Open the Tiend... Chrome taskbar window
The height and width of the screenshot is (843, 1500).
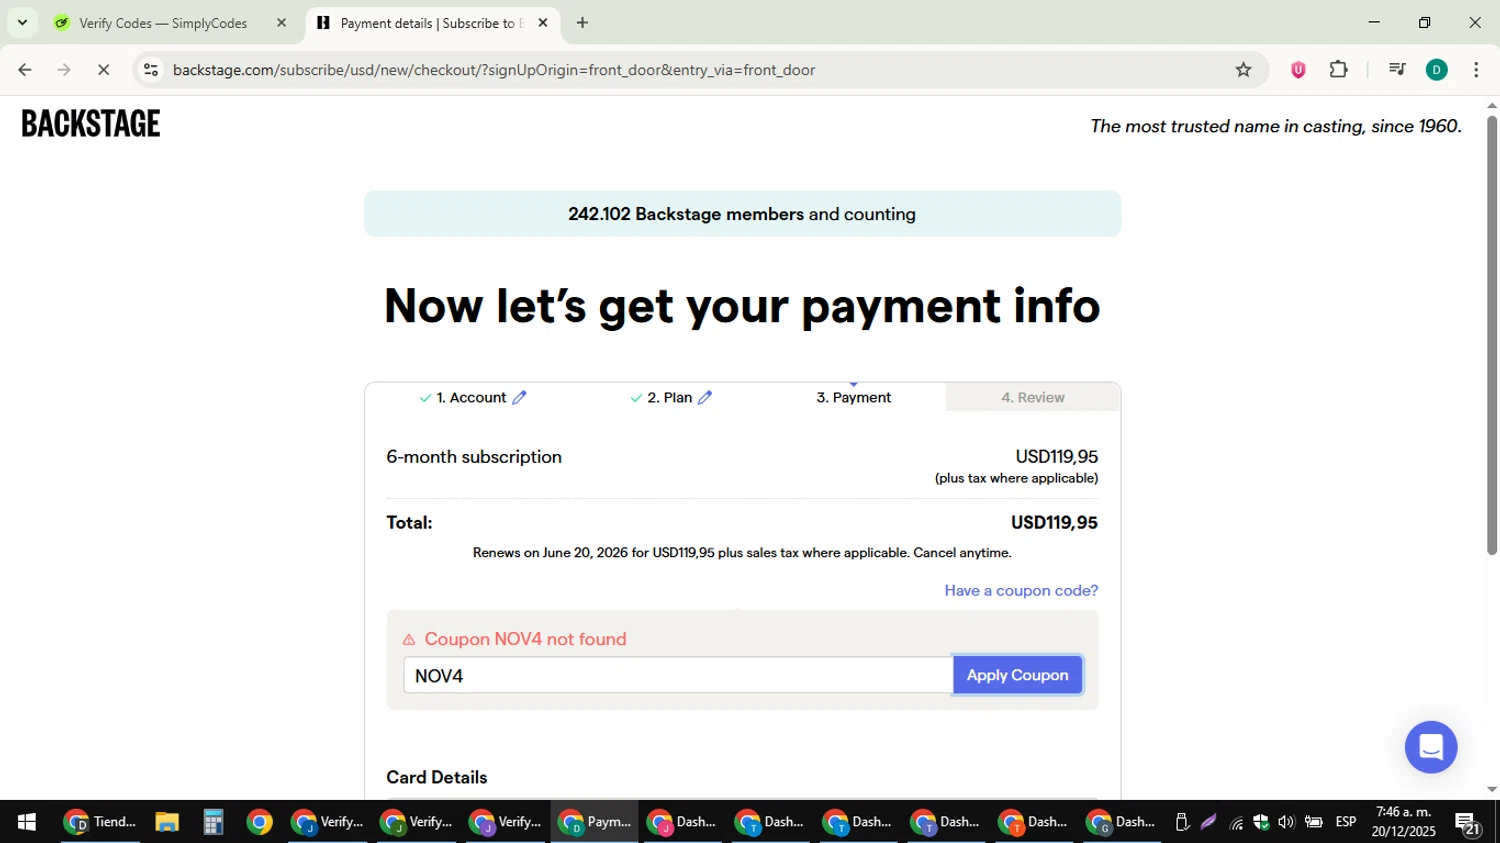100,822
